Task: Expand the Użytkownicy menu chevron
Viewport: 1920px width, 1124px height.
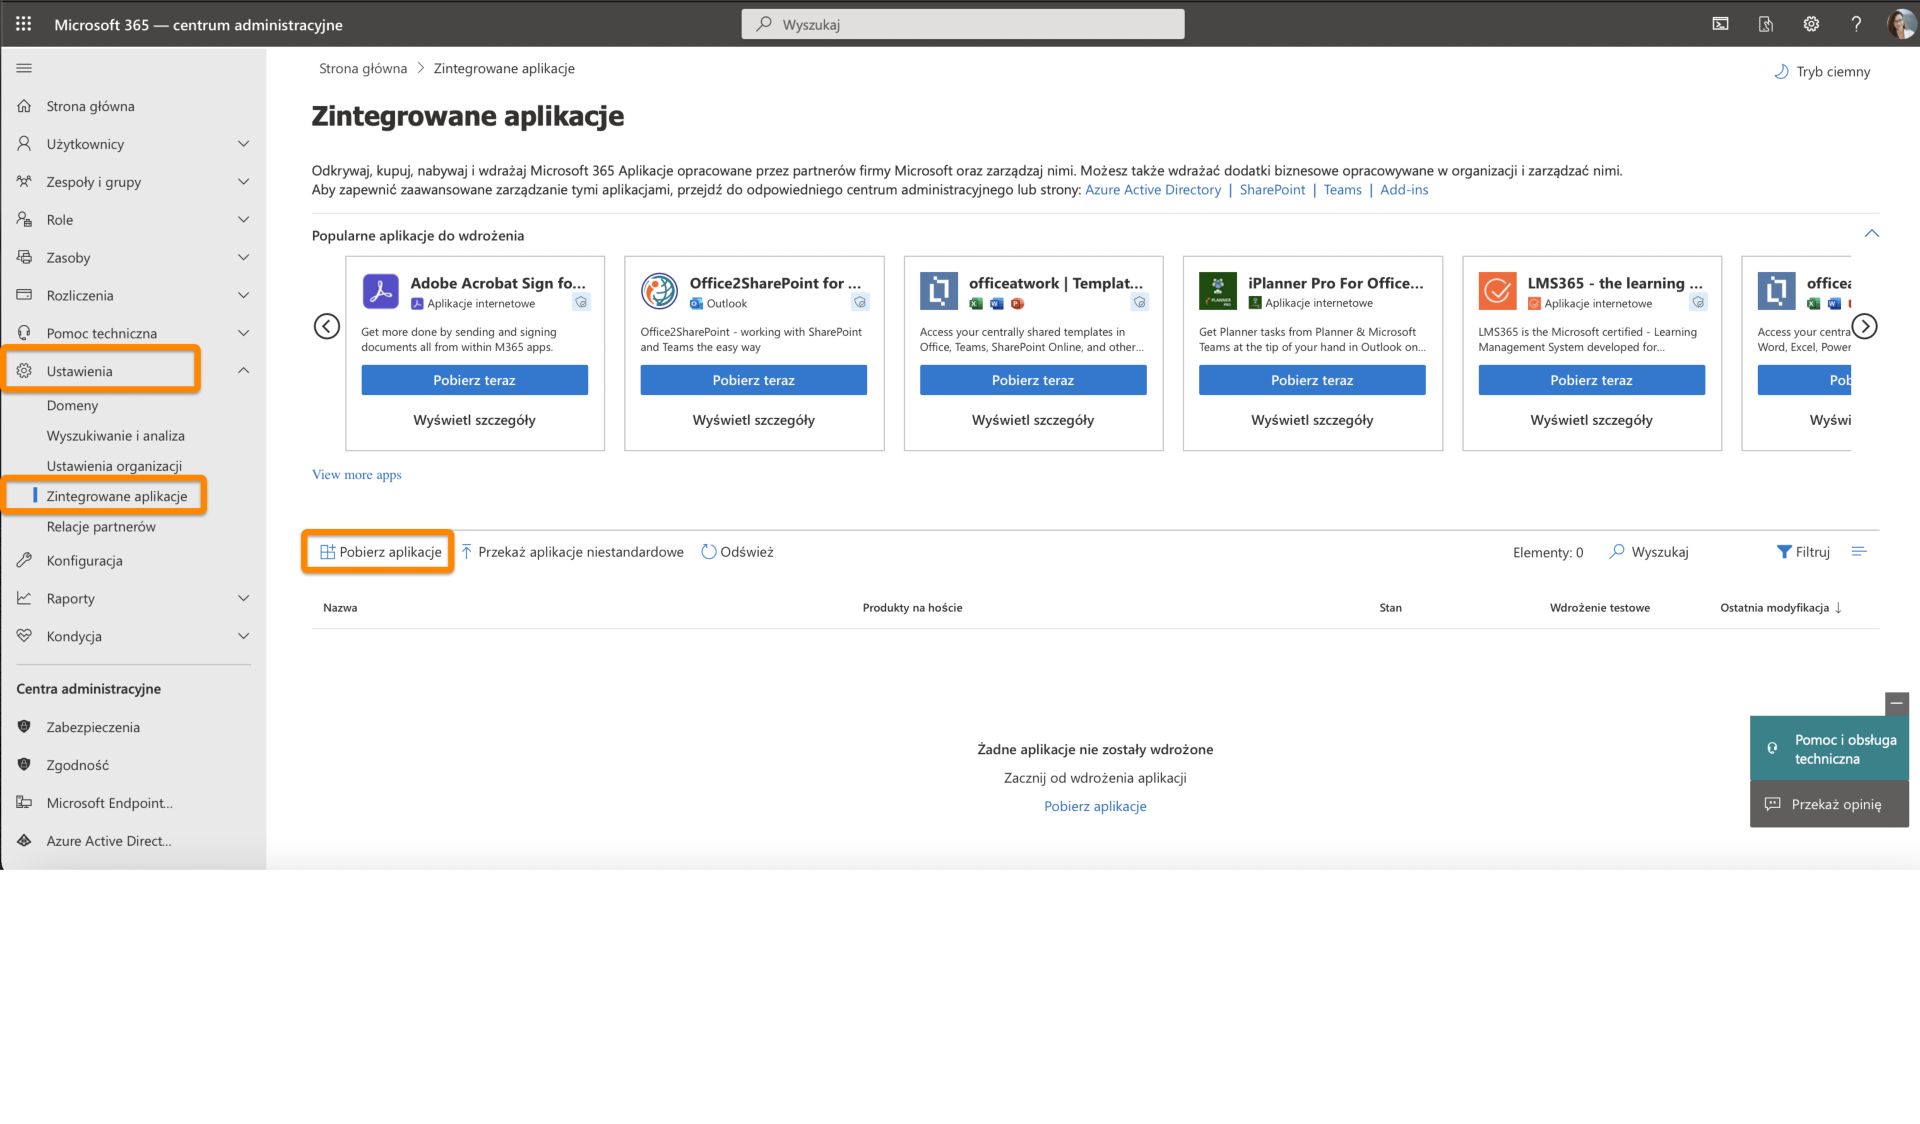Action: click(x=243, y=144)
